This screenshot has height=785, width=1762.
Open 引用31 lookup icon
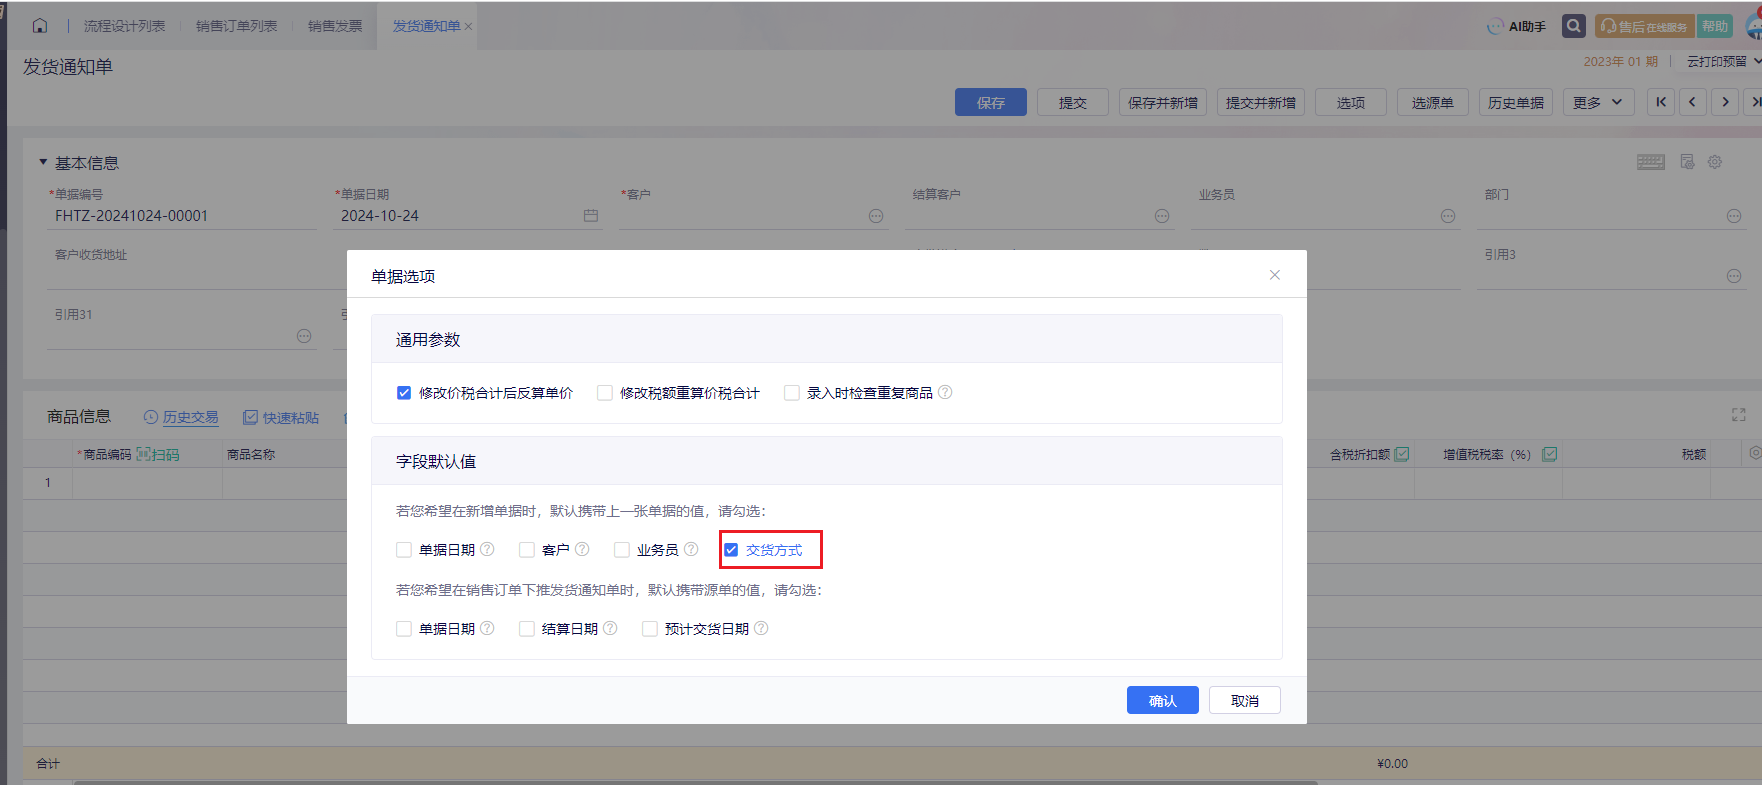(304, 336)
